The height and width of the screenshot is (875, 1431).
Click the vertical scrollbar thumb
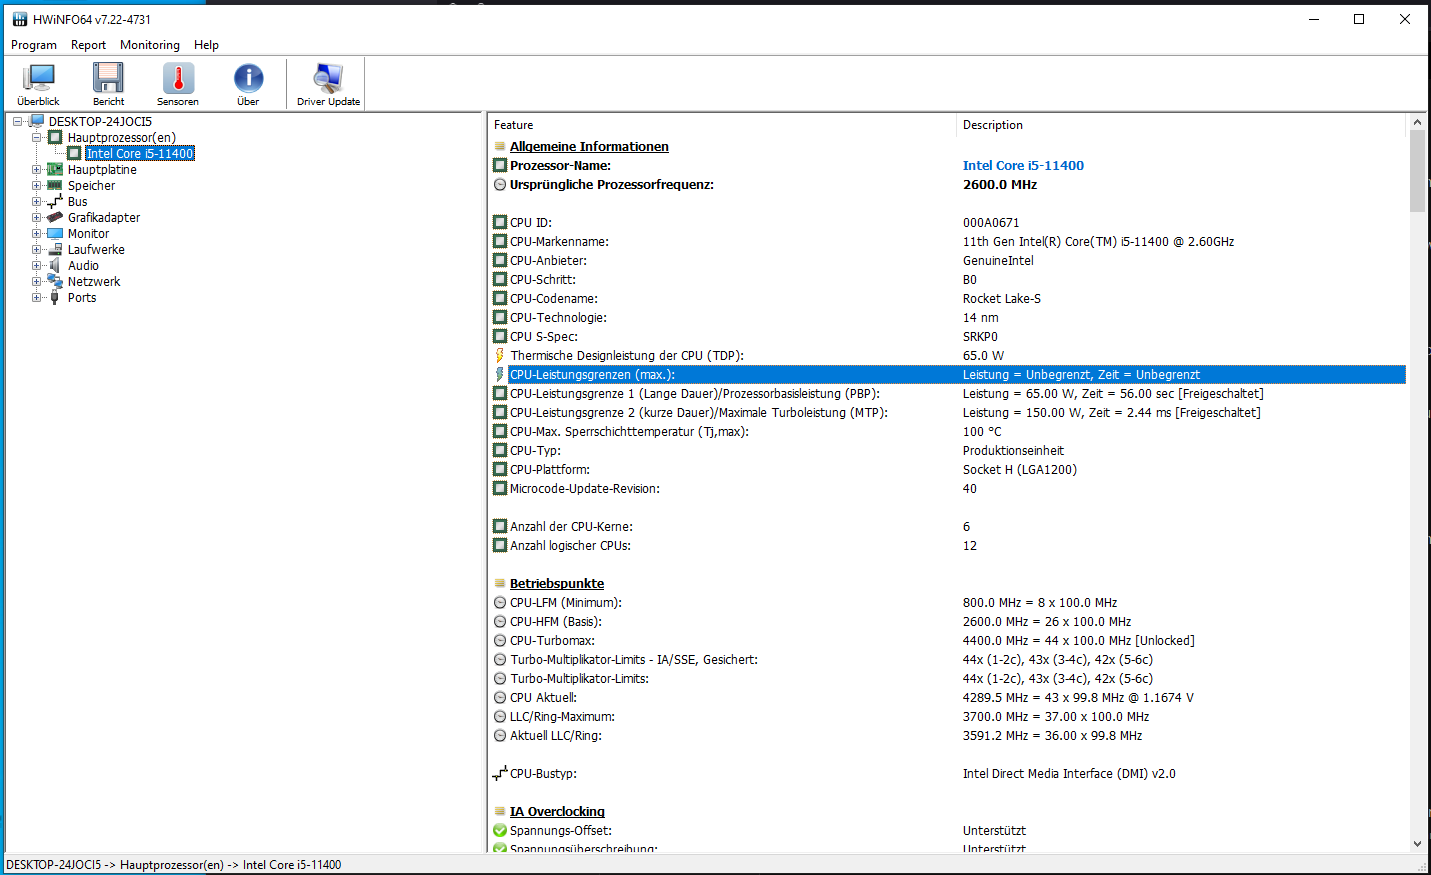point(1417,171)
